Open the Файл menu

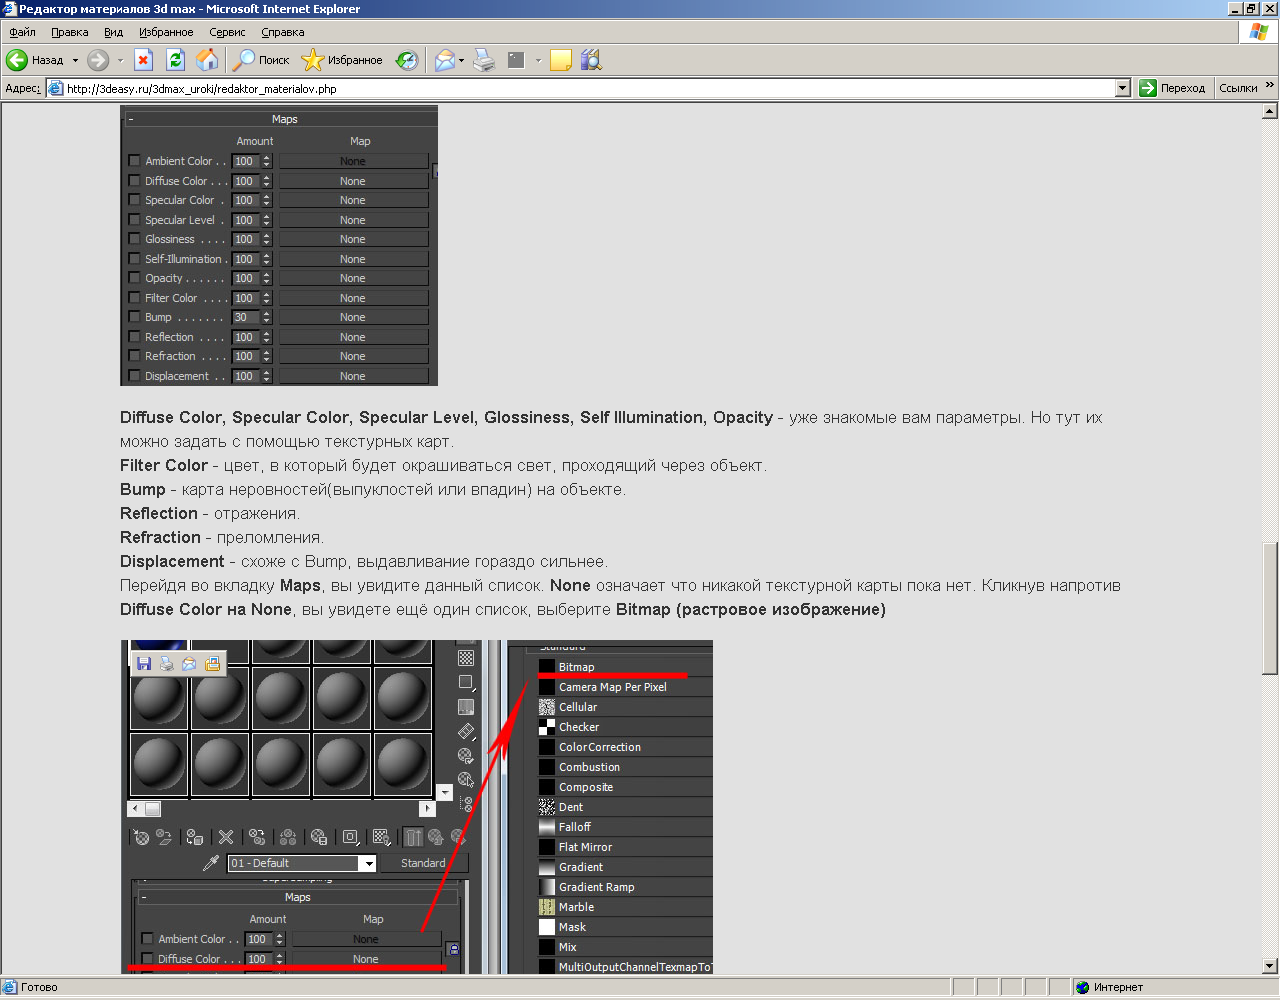pos(22,32)
